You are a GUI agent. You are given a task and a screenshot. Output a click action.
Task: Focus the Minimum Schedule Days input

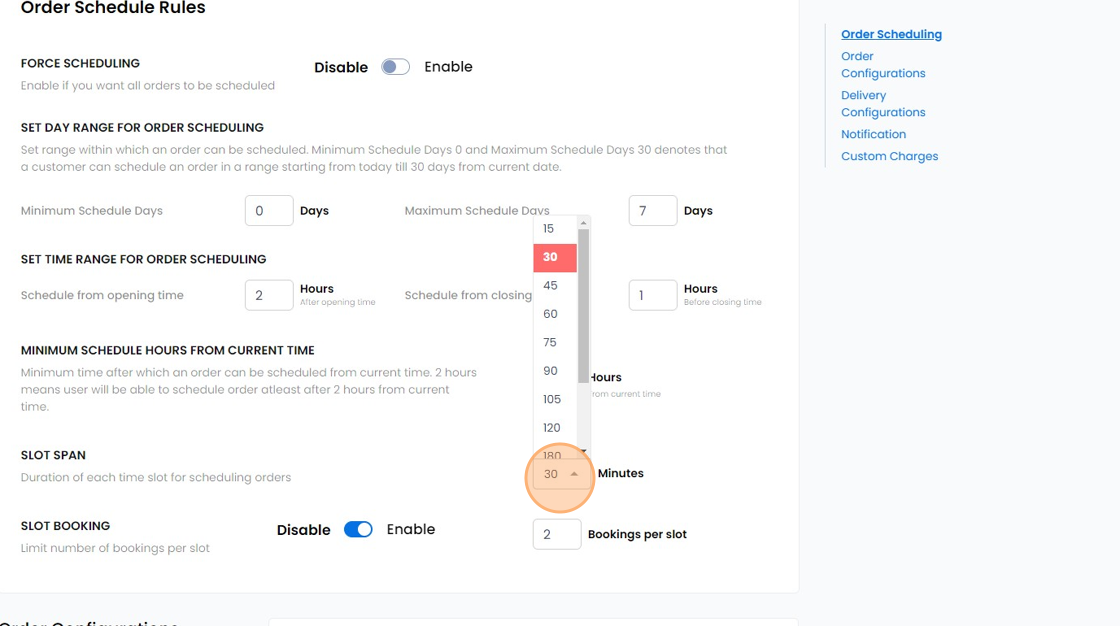[268, 211]
